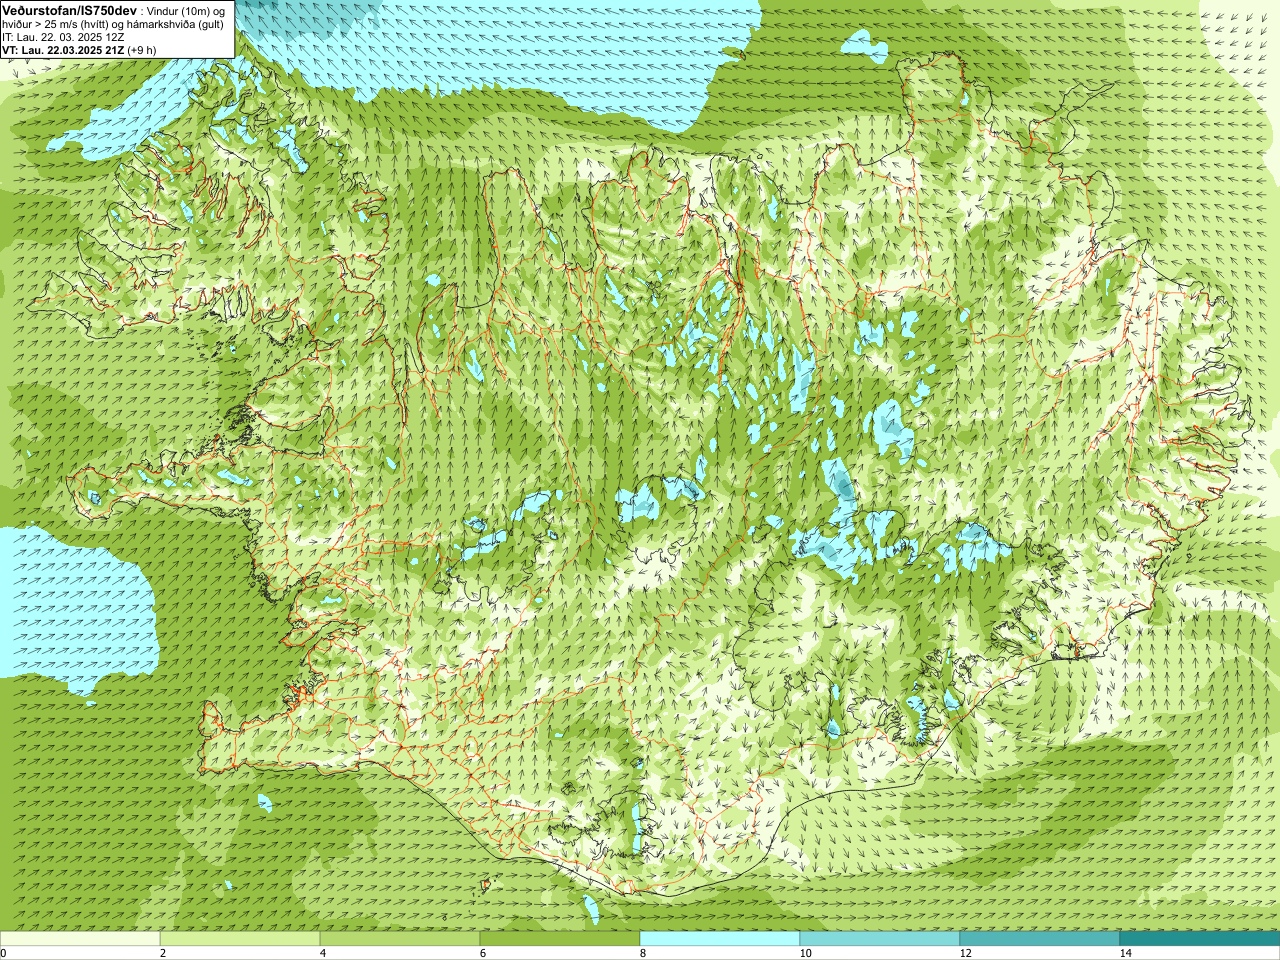The image size is (1280, 960).
Task: Click the turquoise 10–12 m/s legend swatch
Action: click(x=880, y=939)
